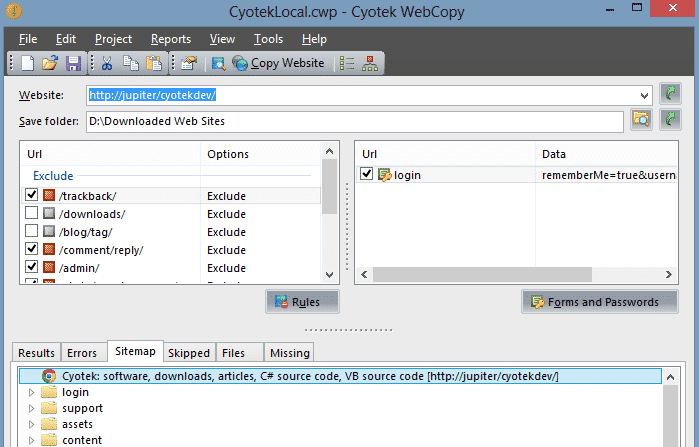
Task: Click the site map diagram toolbar icon
Action: coord(370,63)
